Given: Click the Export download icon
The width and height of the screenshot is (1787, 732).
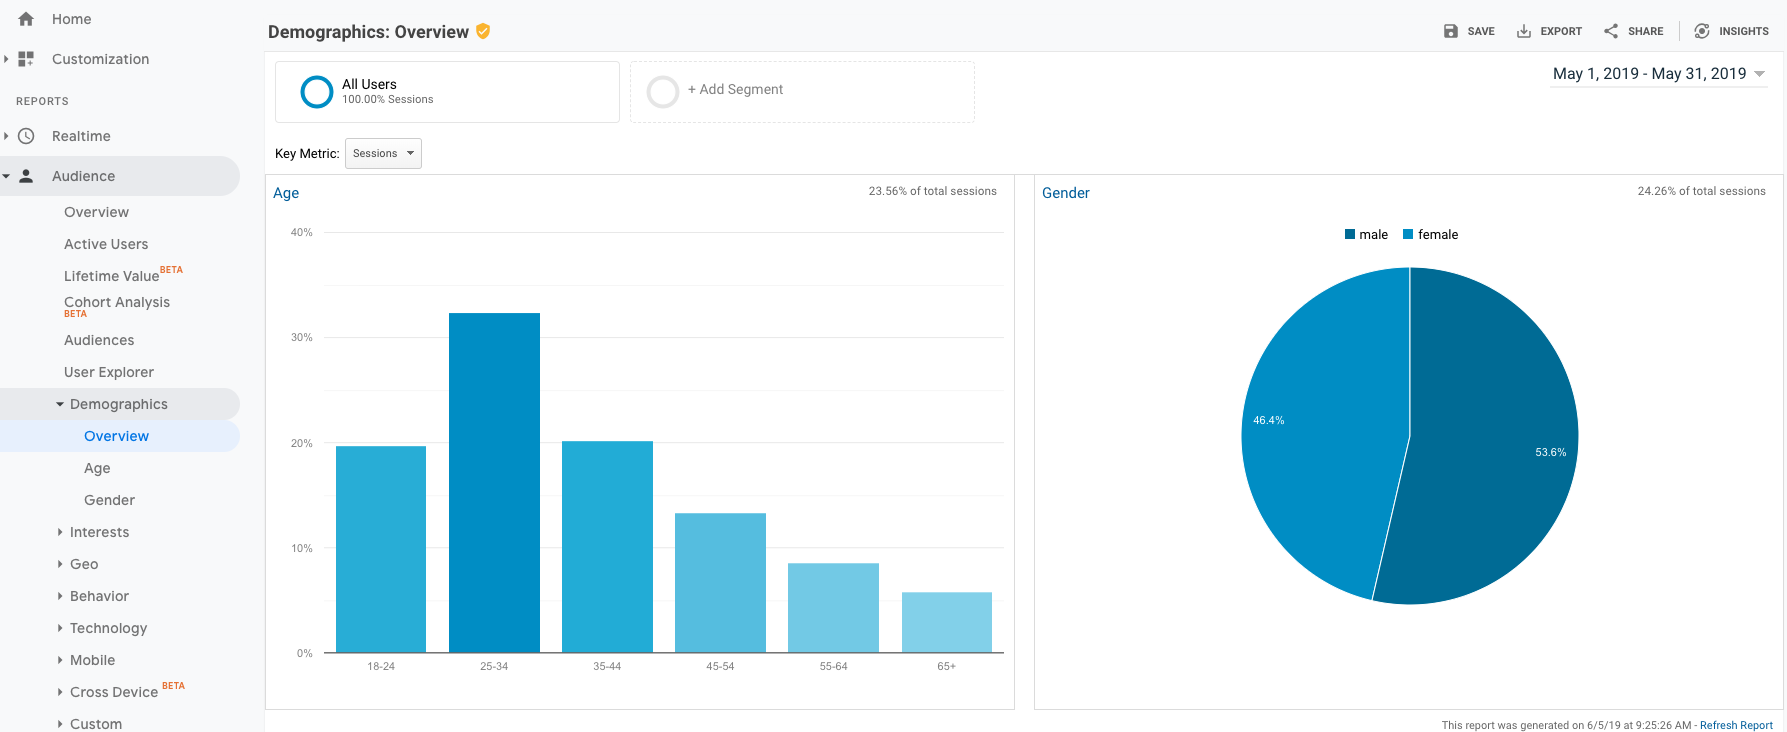Looking at the screenshot, I should (1523, 31).
